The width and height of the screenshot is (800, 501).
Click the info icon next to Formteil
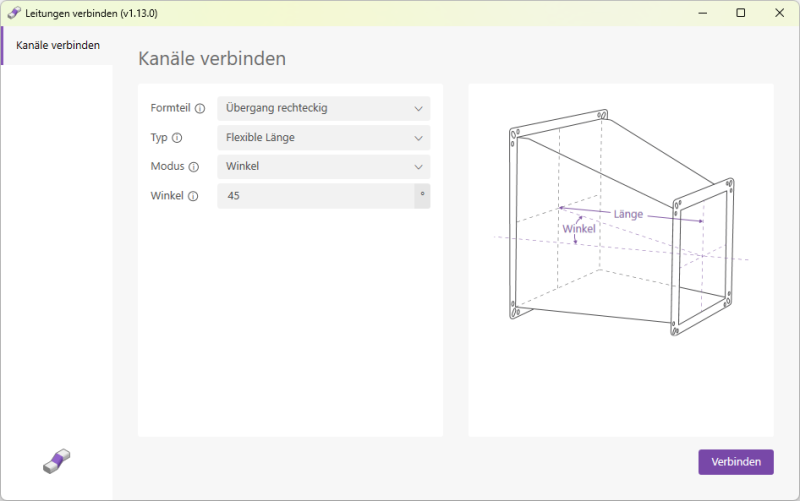click(200, 108)
